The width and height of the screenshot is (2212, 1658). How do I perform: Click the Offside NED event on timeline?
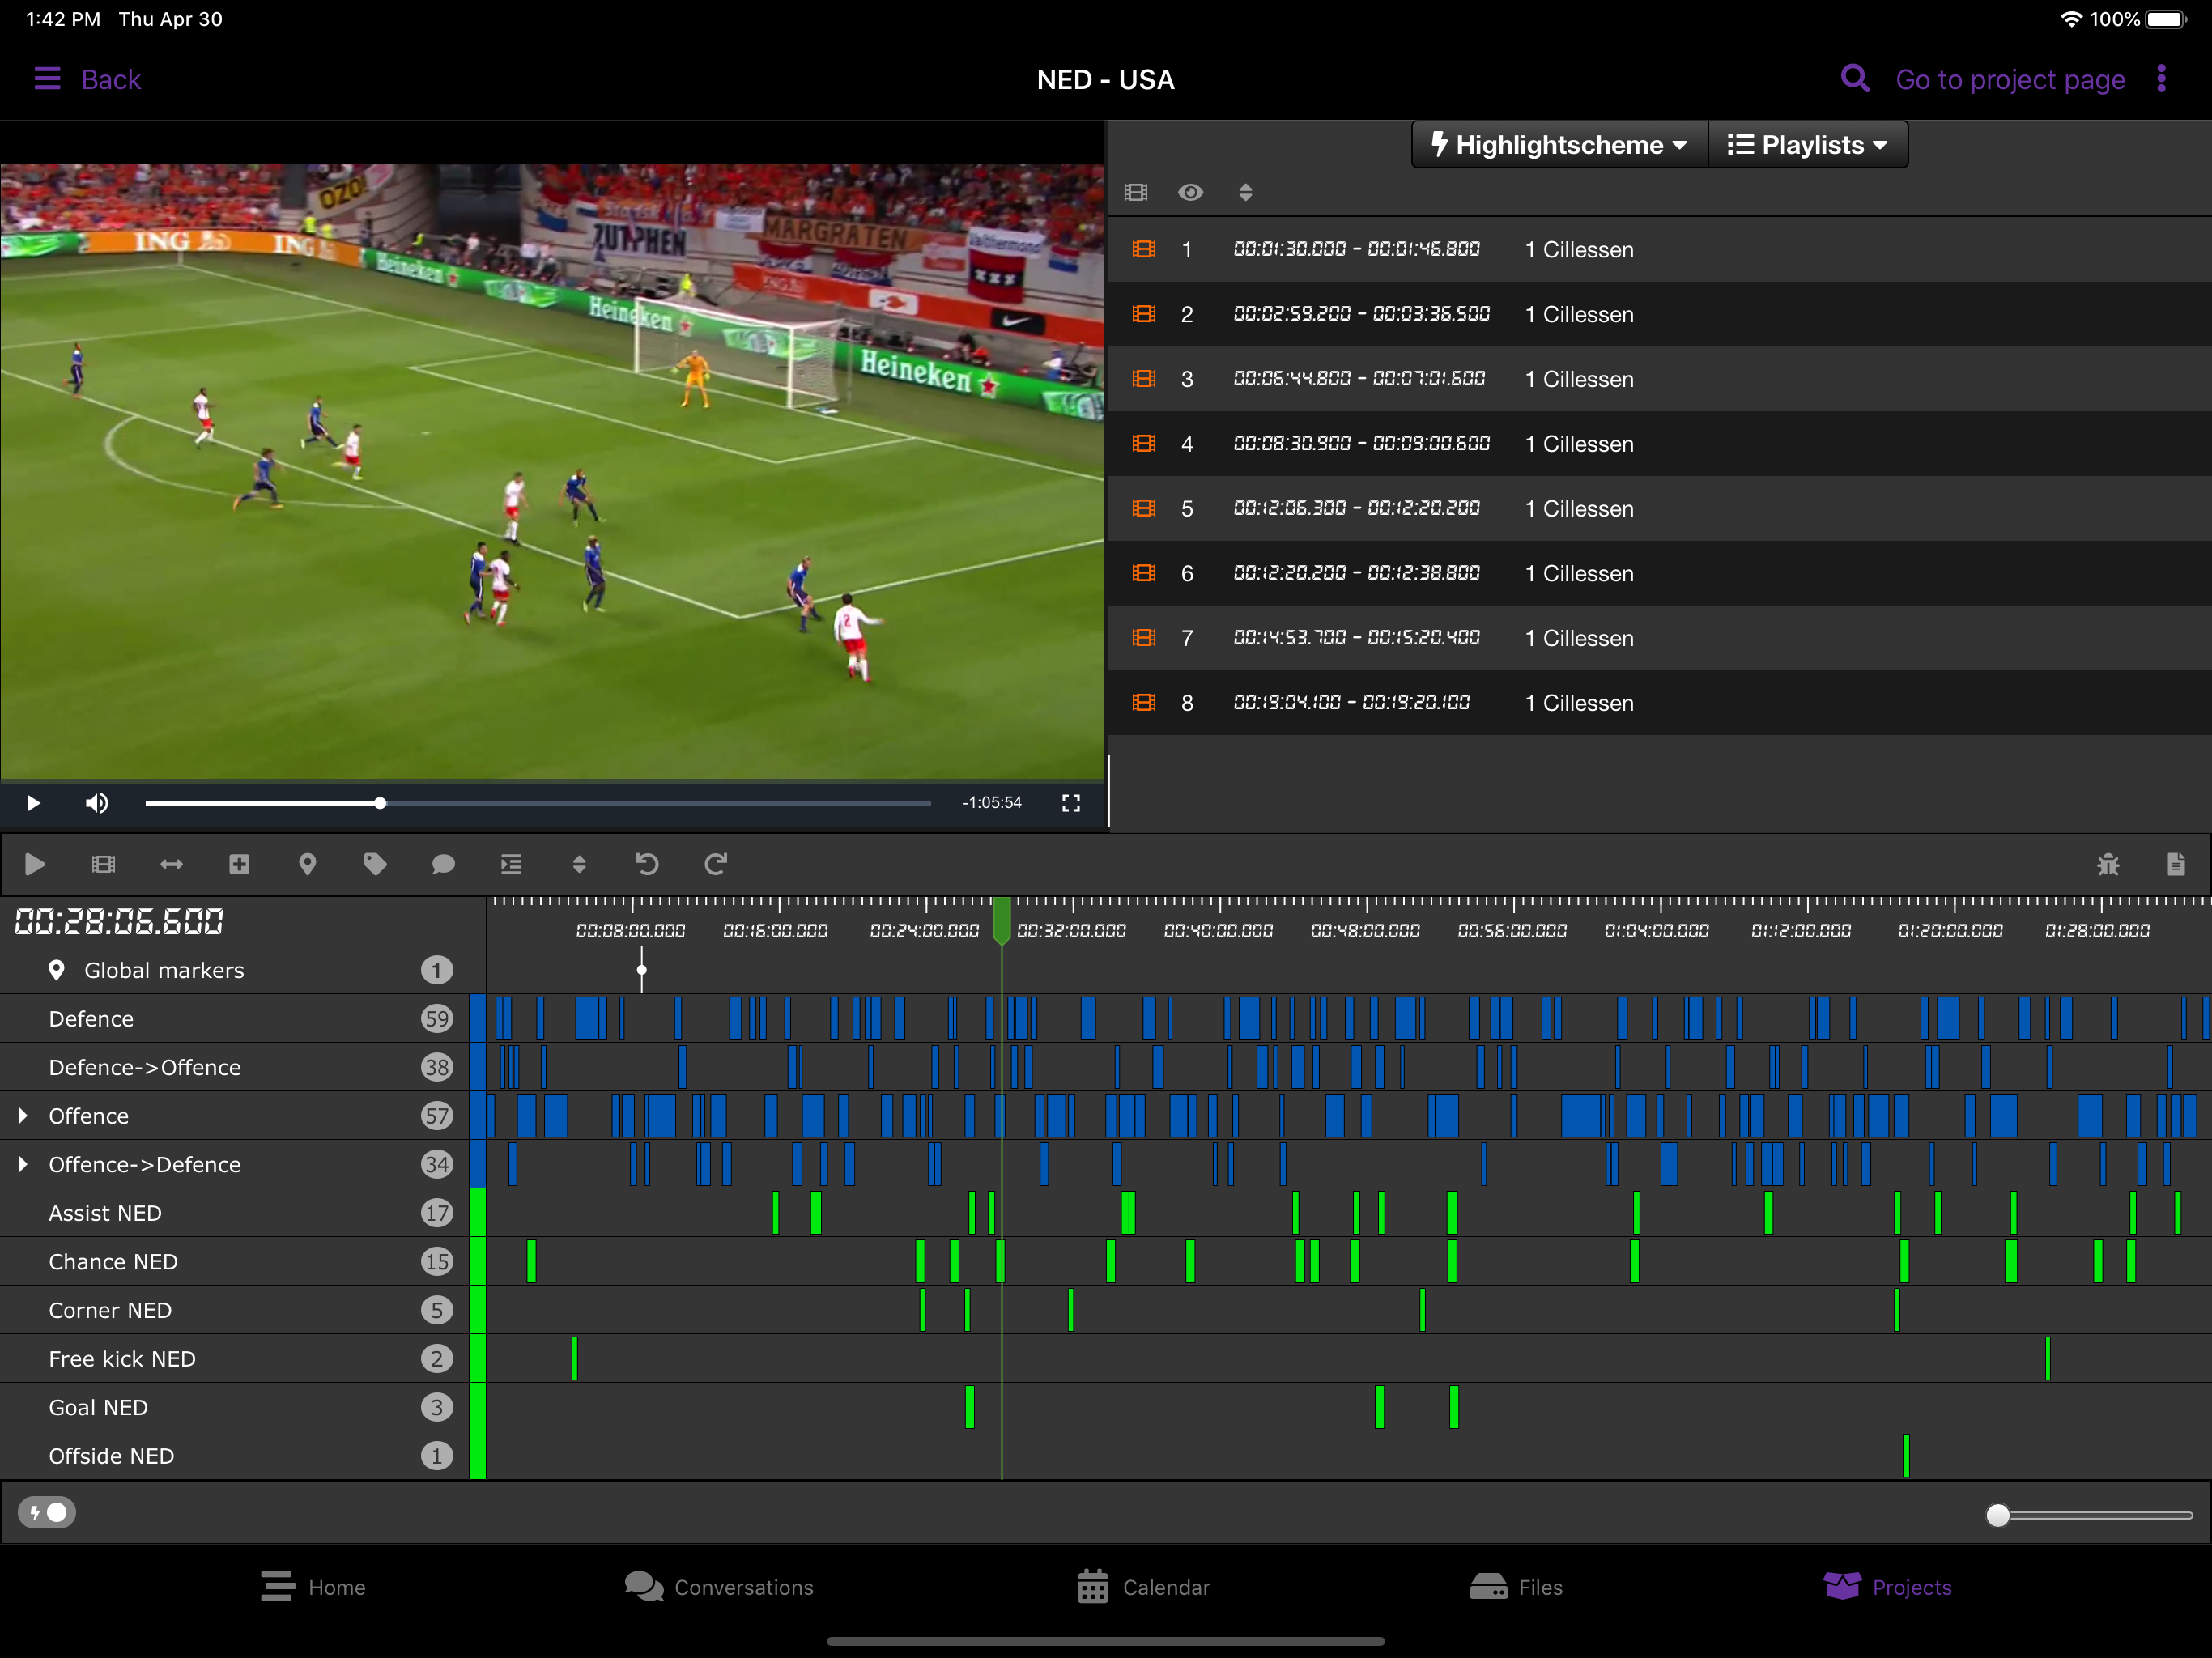pos(1906,1455)
